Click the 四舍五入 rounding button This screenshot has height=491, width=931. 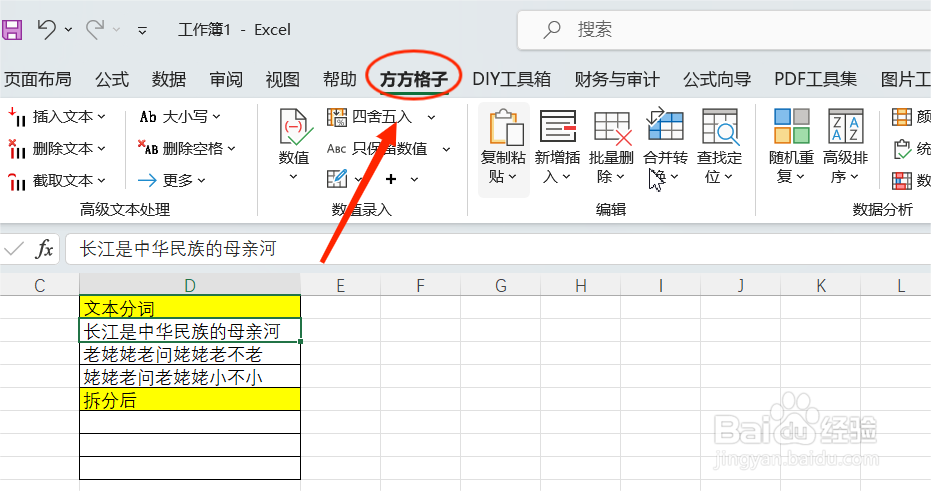tap(369, 117)
